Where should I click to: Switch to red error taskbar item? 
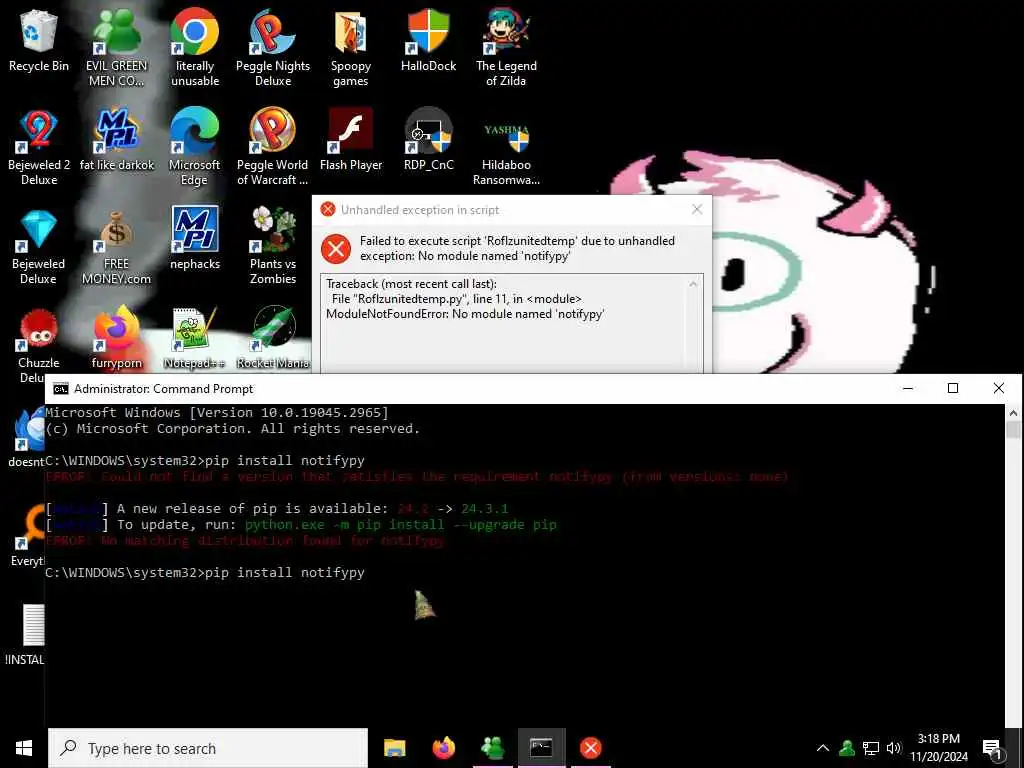(590, 748)
